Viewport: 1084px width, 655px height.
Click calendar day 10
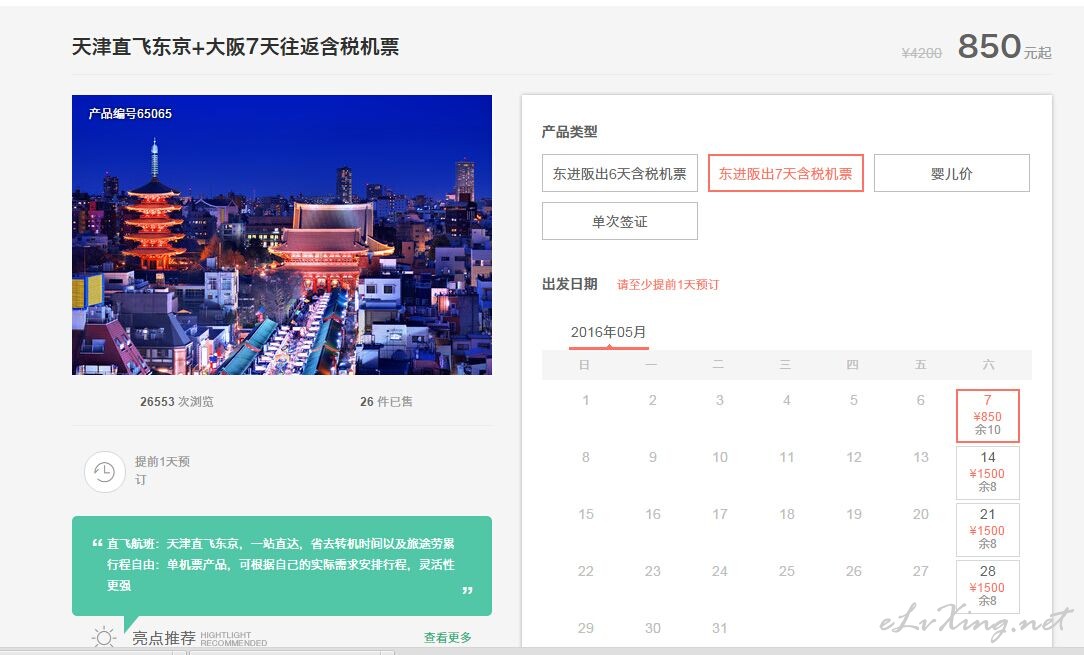click(x=720, y=457)
